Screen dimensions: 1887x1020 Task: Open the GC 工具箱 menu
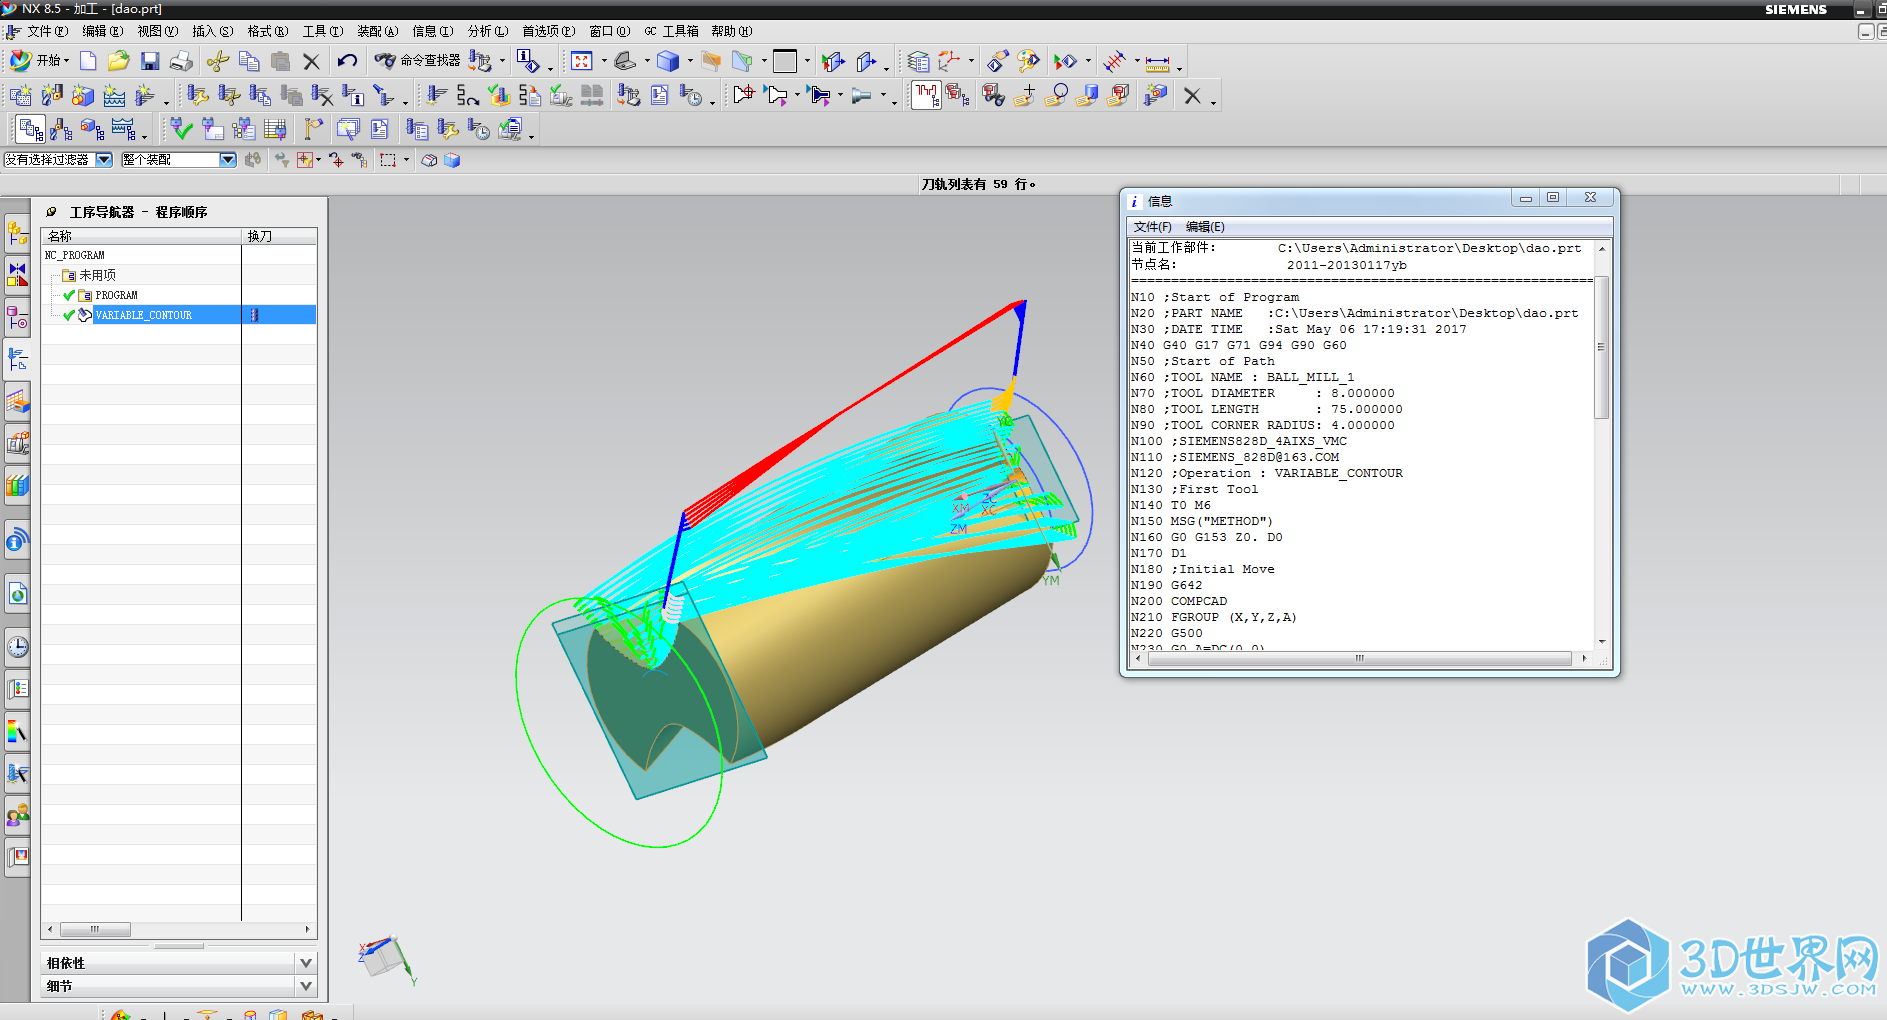coord(671,31)
